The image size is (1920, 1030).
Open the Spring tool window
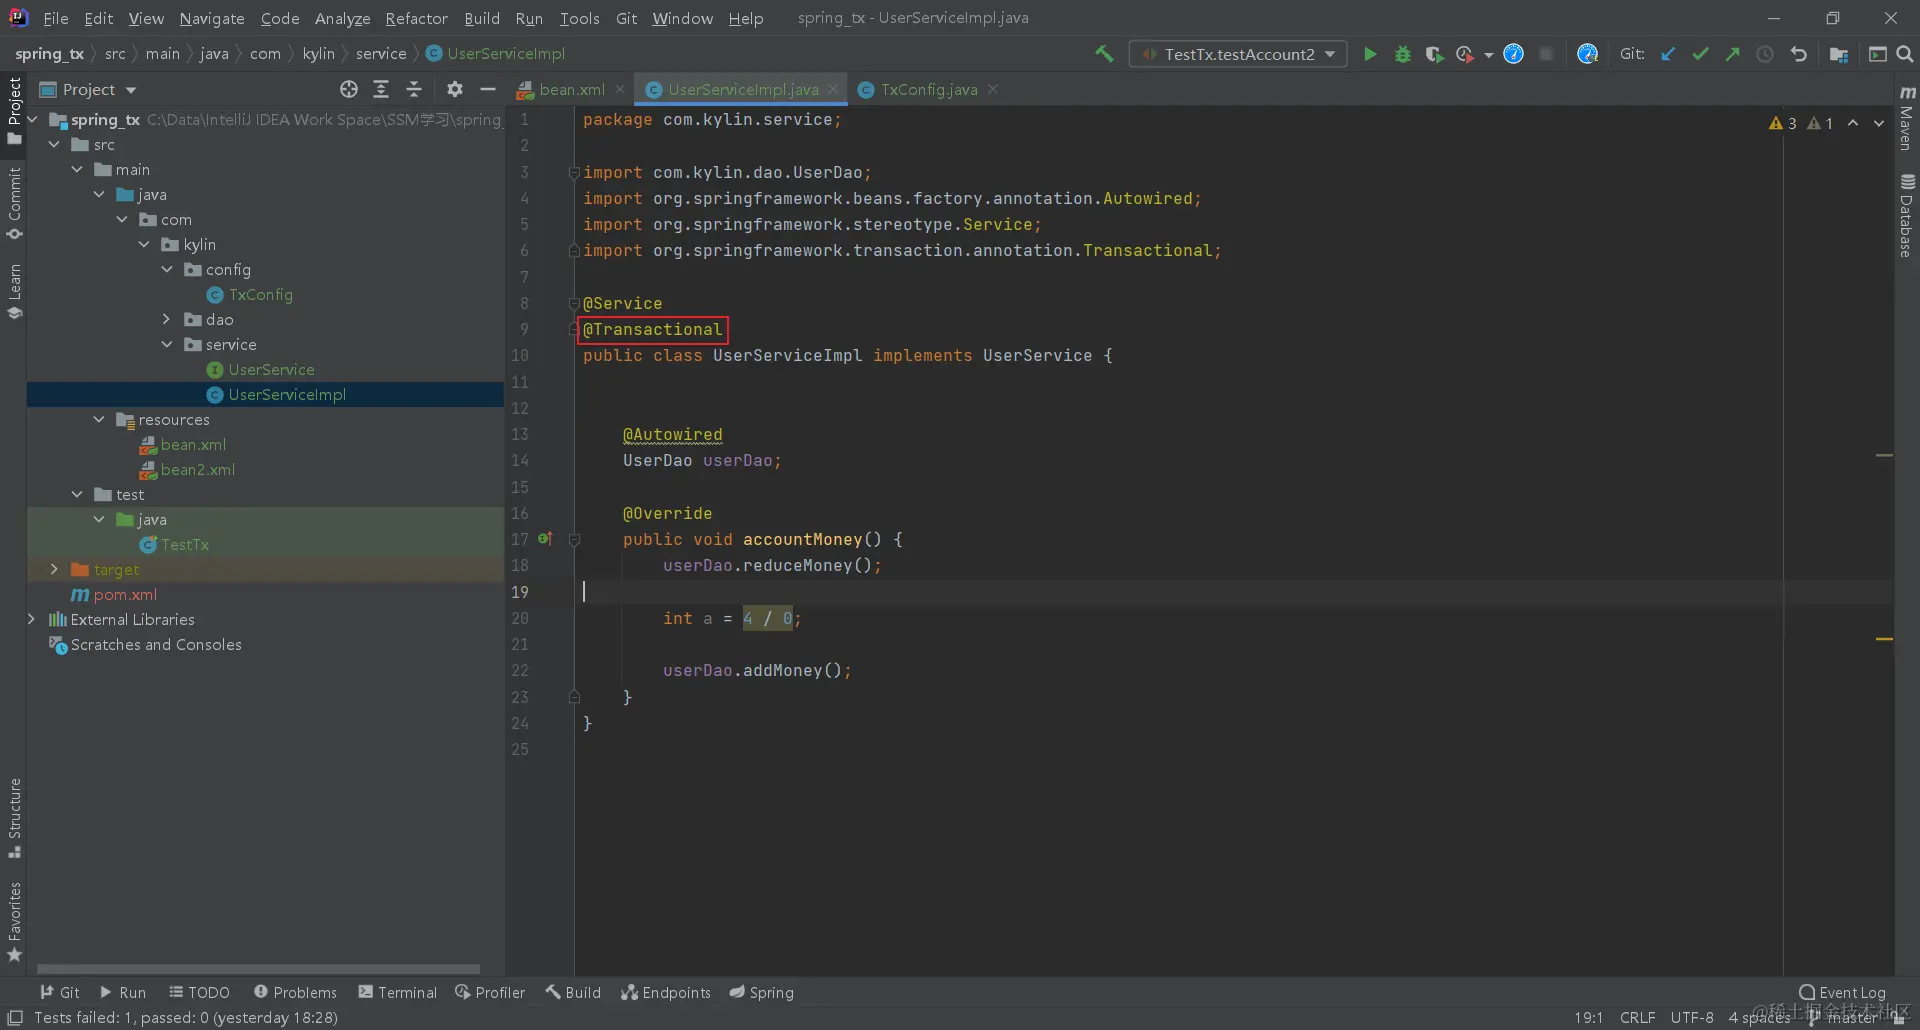[x=762, y=992]
